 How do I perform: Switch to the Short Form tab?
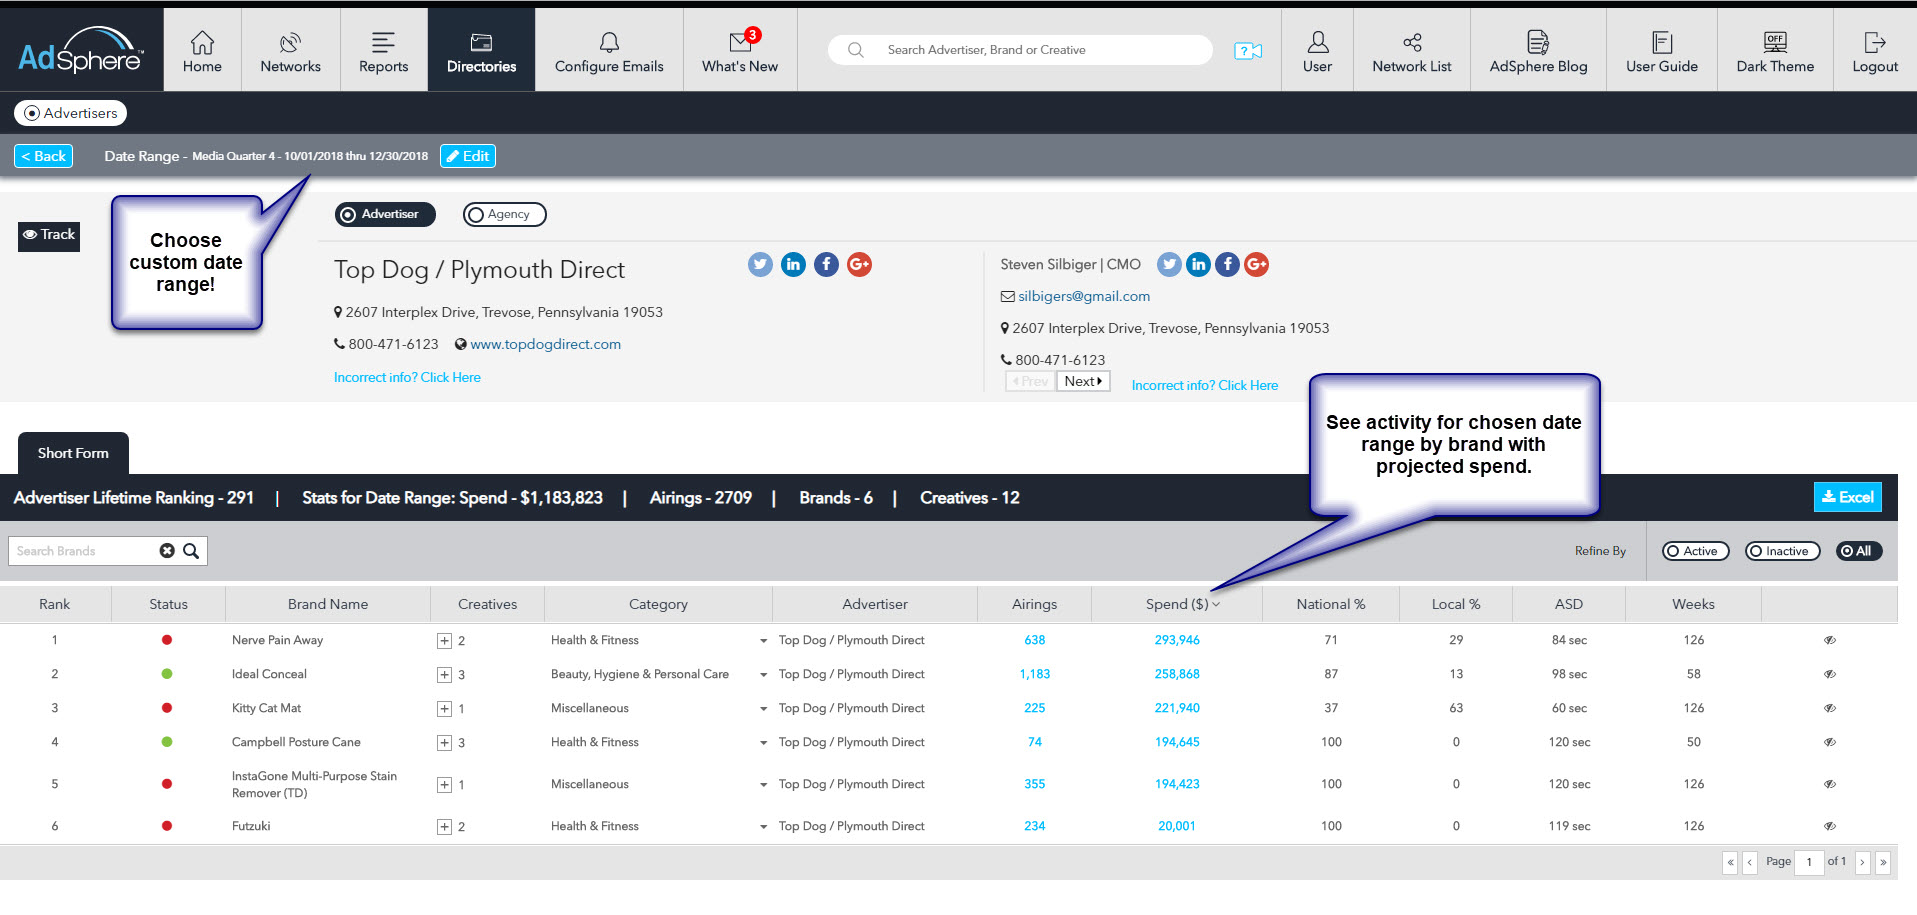coord(73,453)
